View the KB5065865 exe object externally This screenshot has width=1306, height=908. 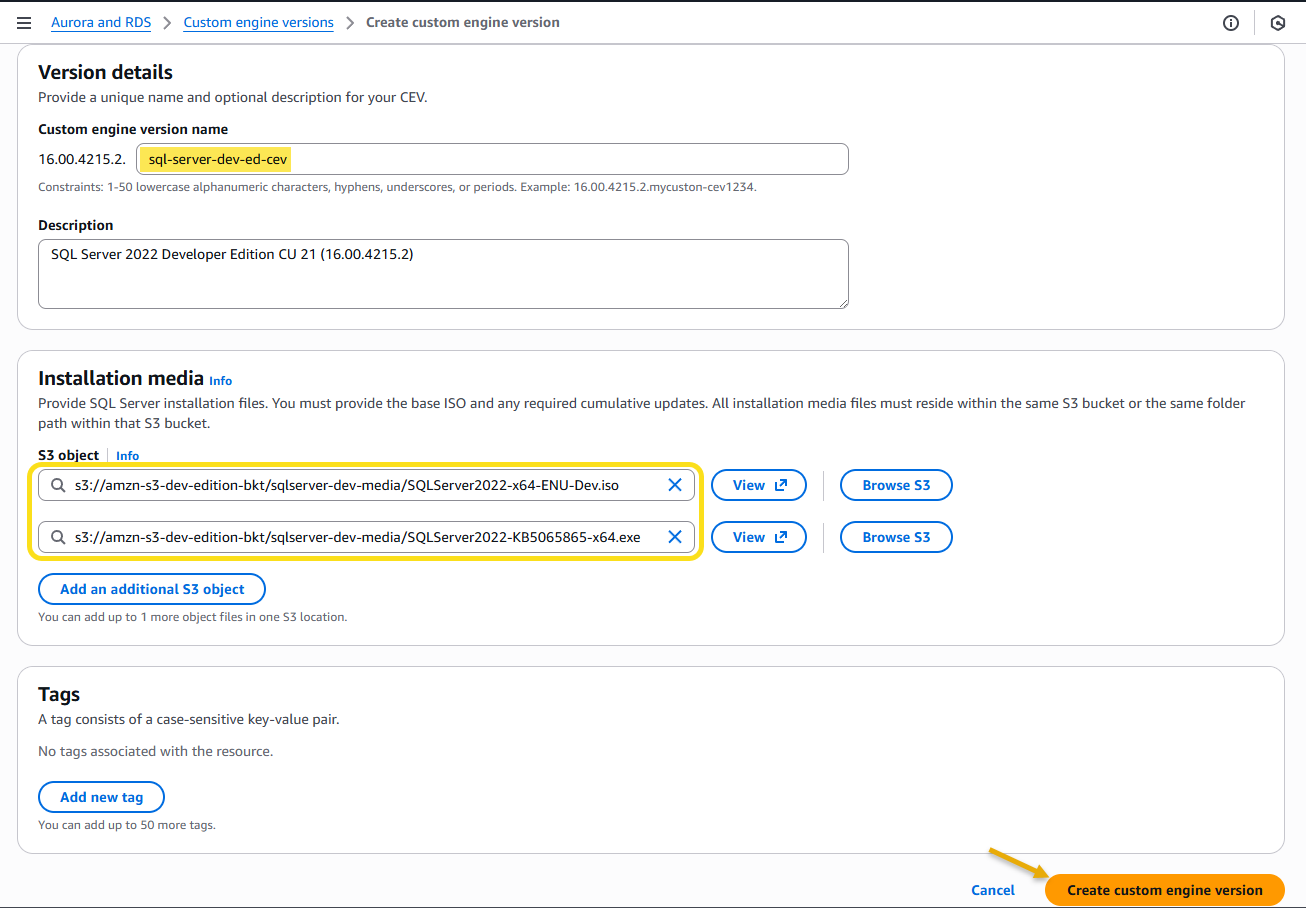pos(758,537)
